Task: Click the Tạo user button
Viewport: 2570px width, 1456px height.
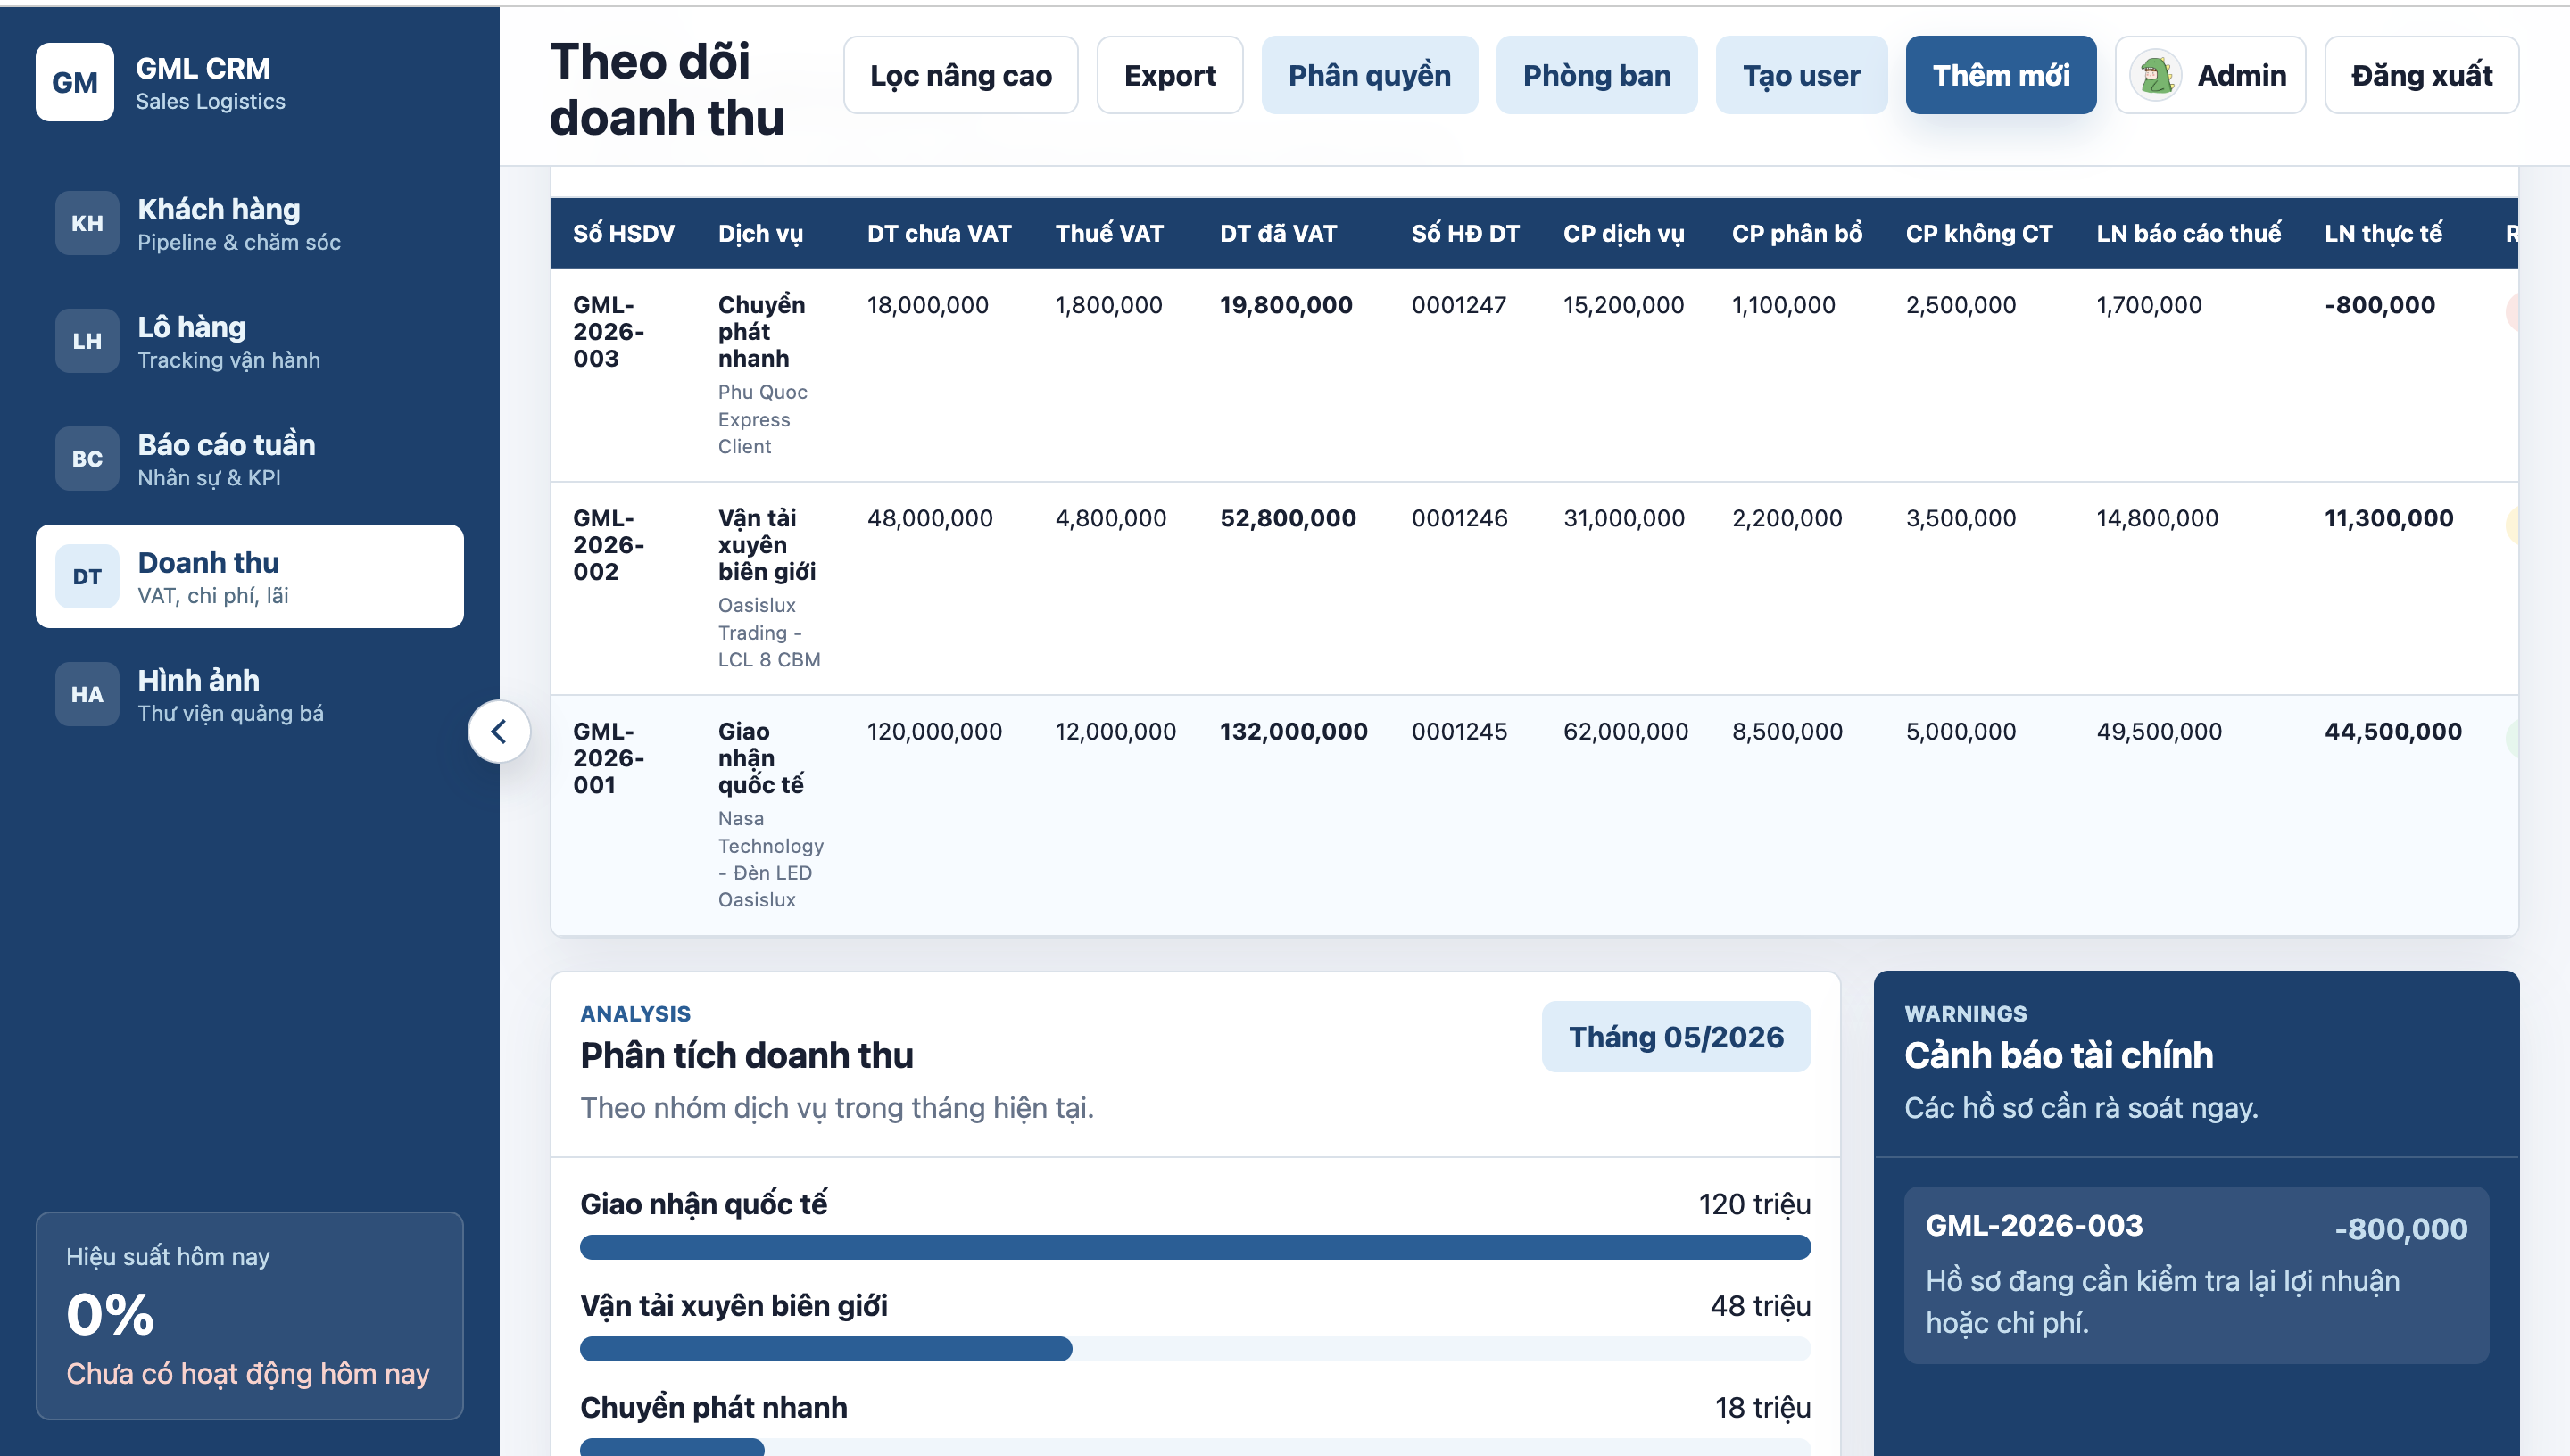Action: pyautogui.click(x=1801, y=75)
